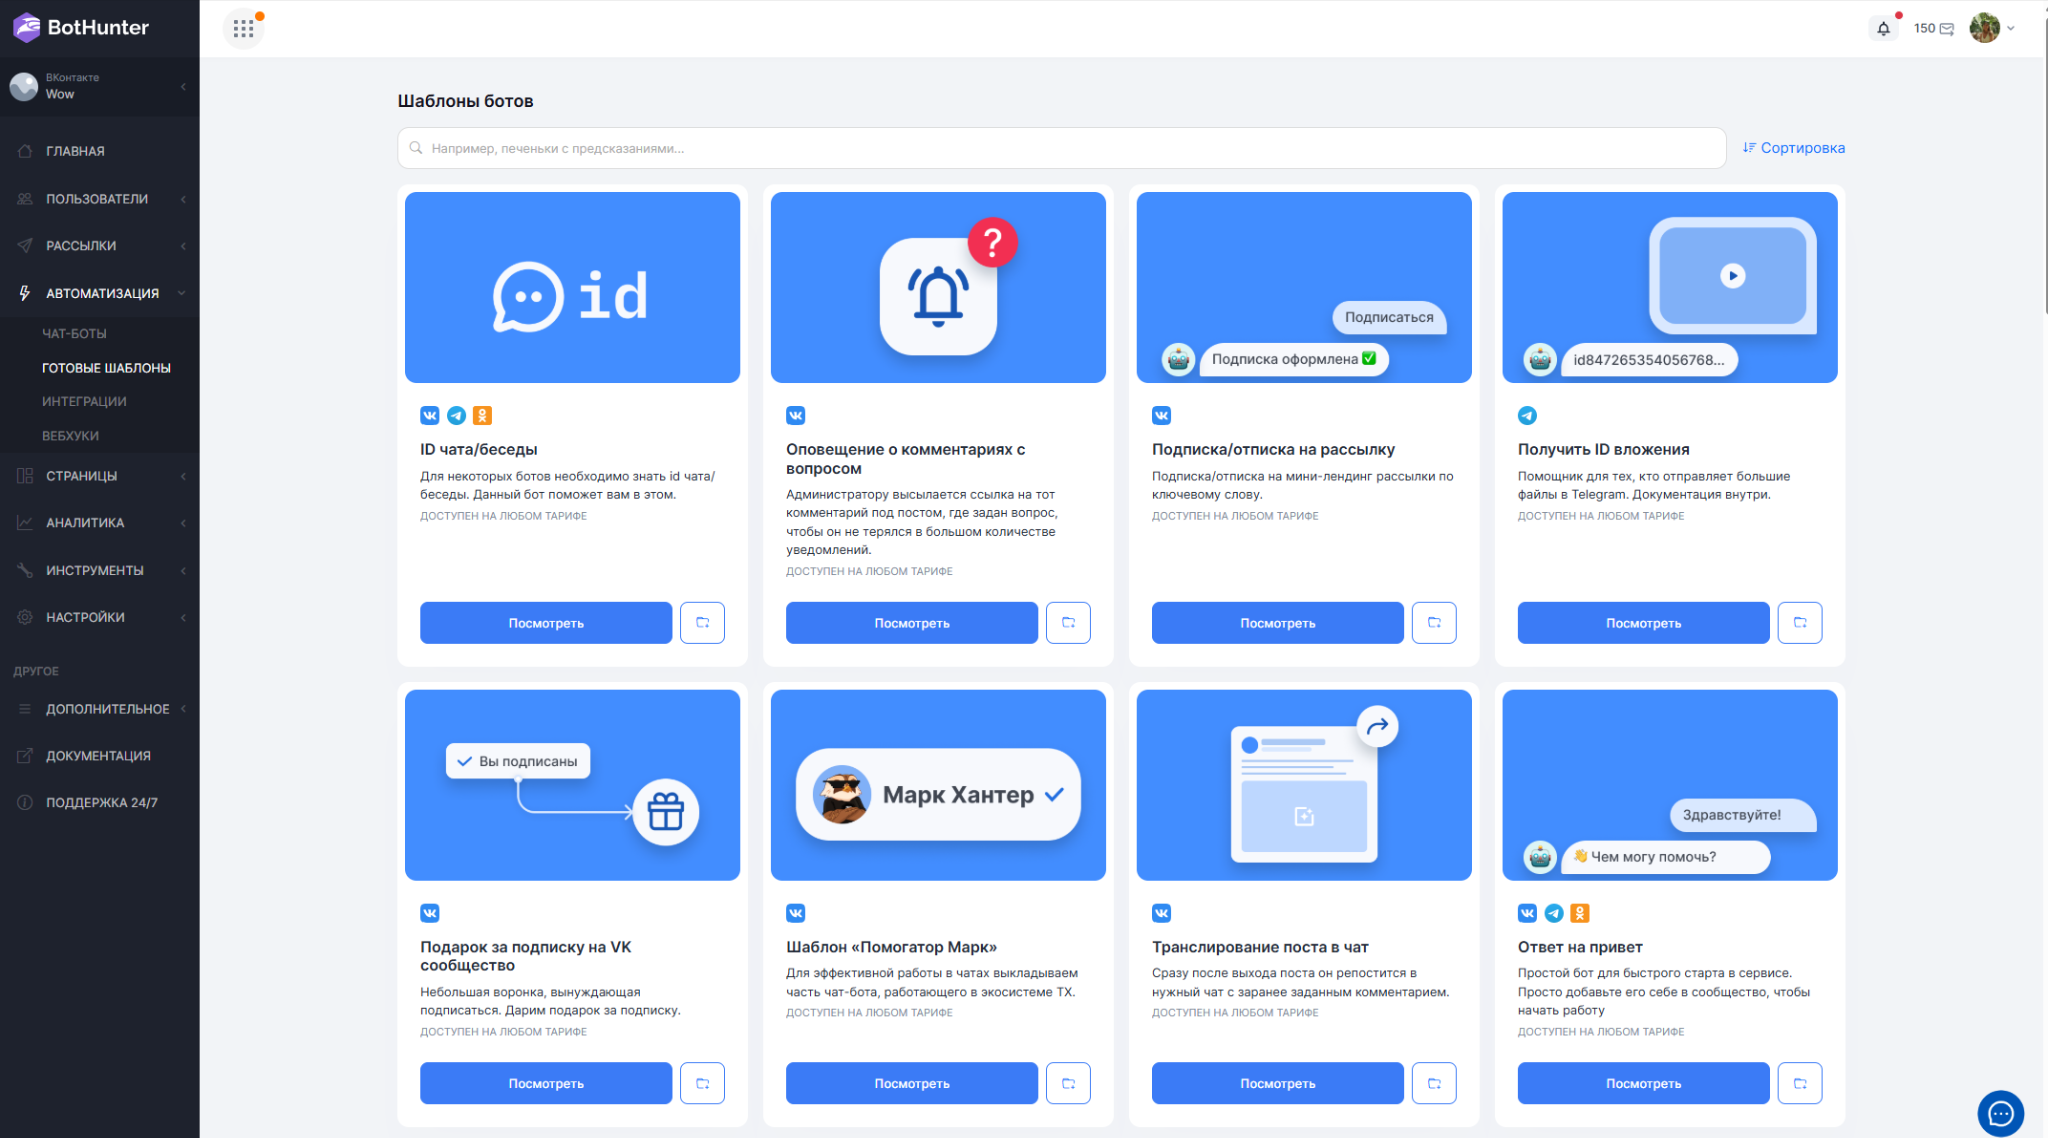Go to ИНТЕГРАЦИИ submenu item
The image size is (2048, 1138).
(x=84, y=401)
